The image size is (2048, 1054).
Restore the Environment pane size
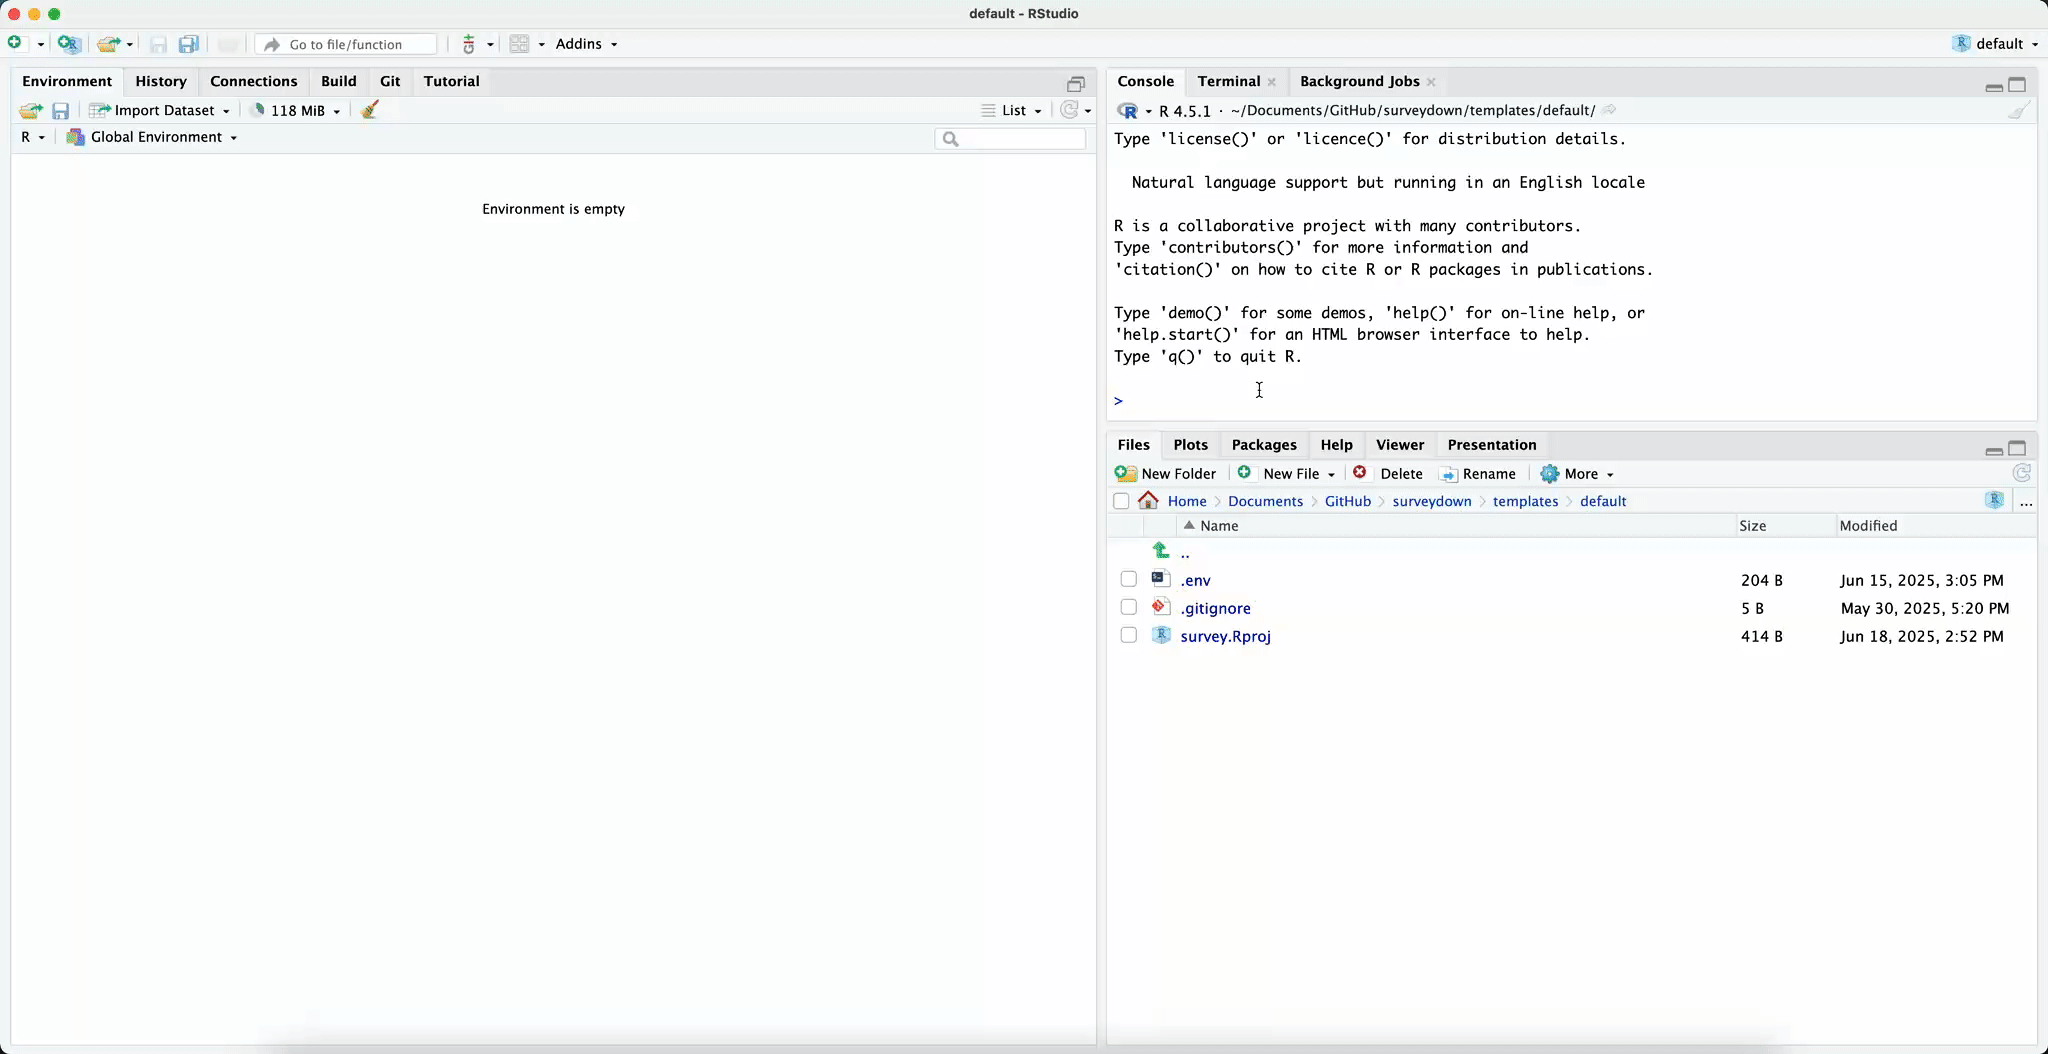[x=1076, y=84]
